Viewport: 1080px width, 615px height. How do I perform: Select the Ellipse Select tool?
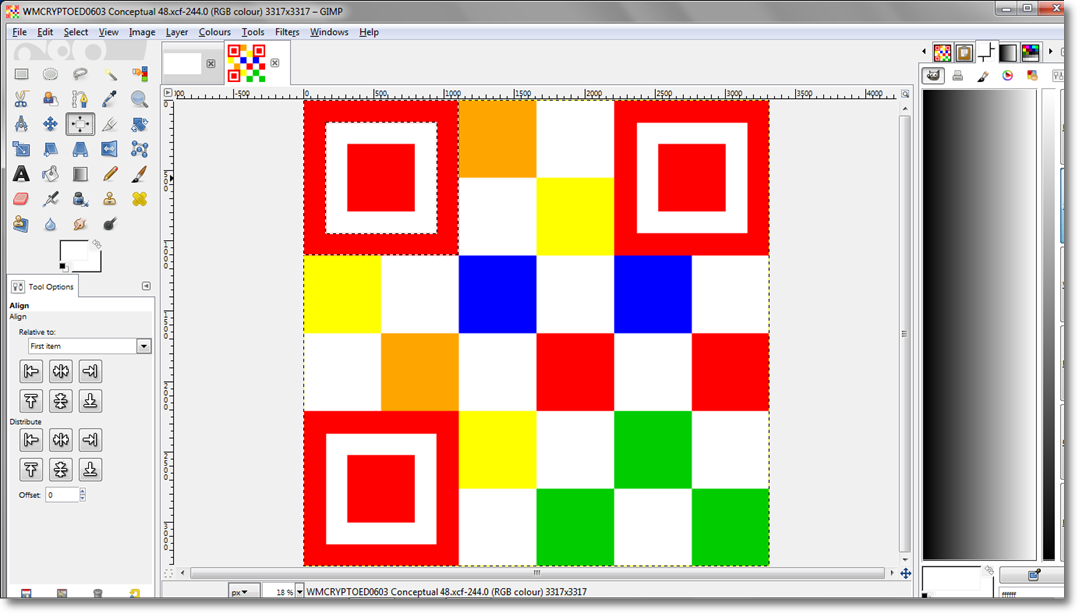(50, 74)
